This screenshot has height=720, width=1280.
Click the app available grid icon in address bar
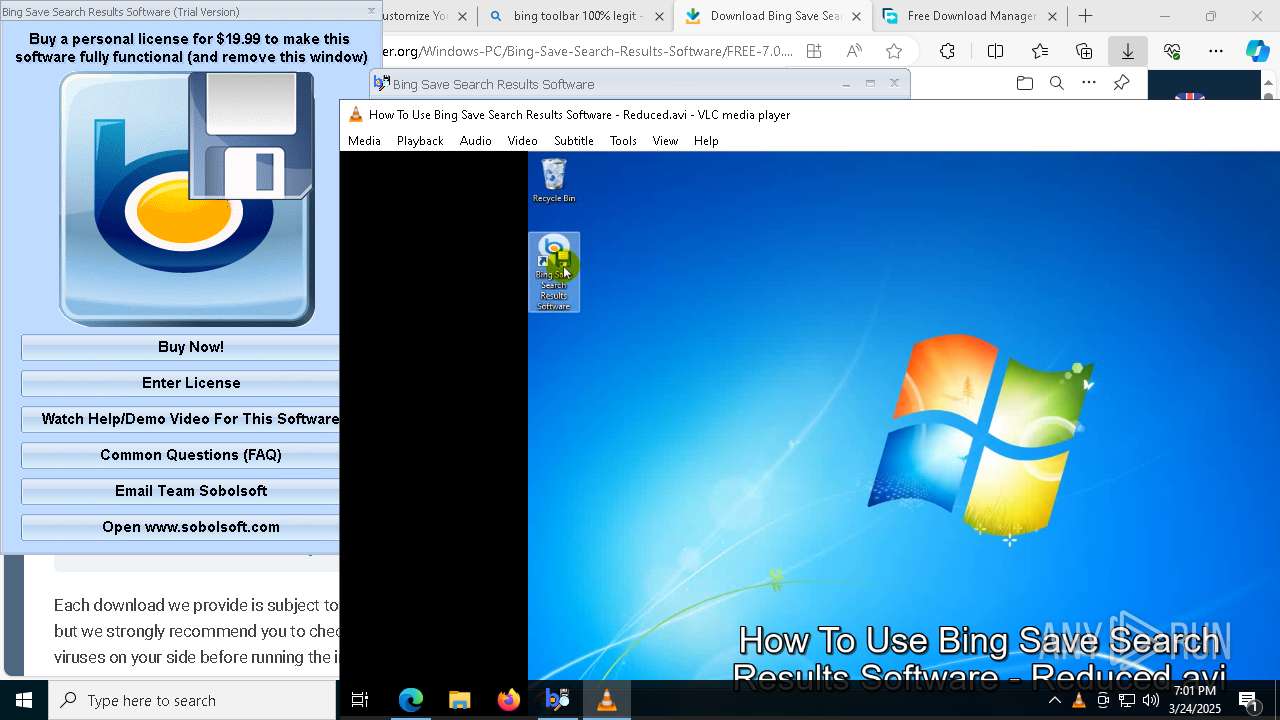(x=814, y=51)
